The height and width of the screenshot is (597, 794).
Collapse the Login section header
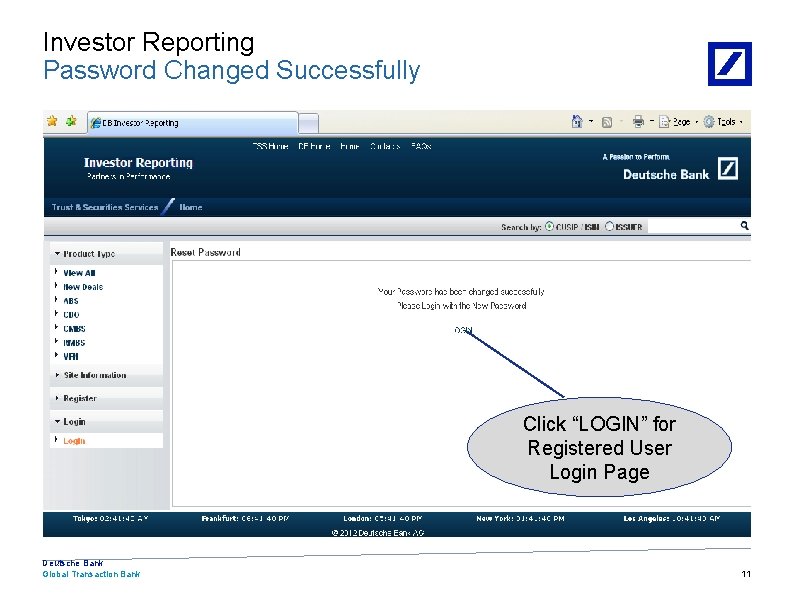106,422
